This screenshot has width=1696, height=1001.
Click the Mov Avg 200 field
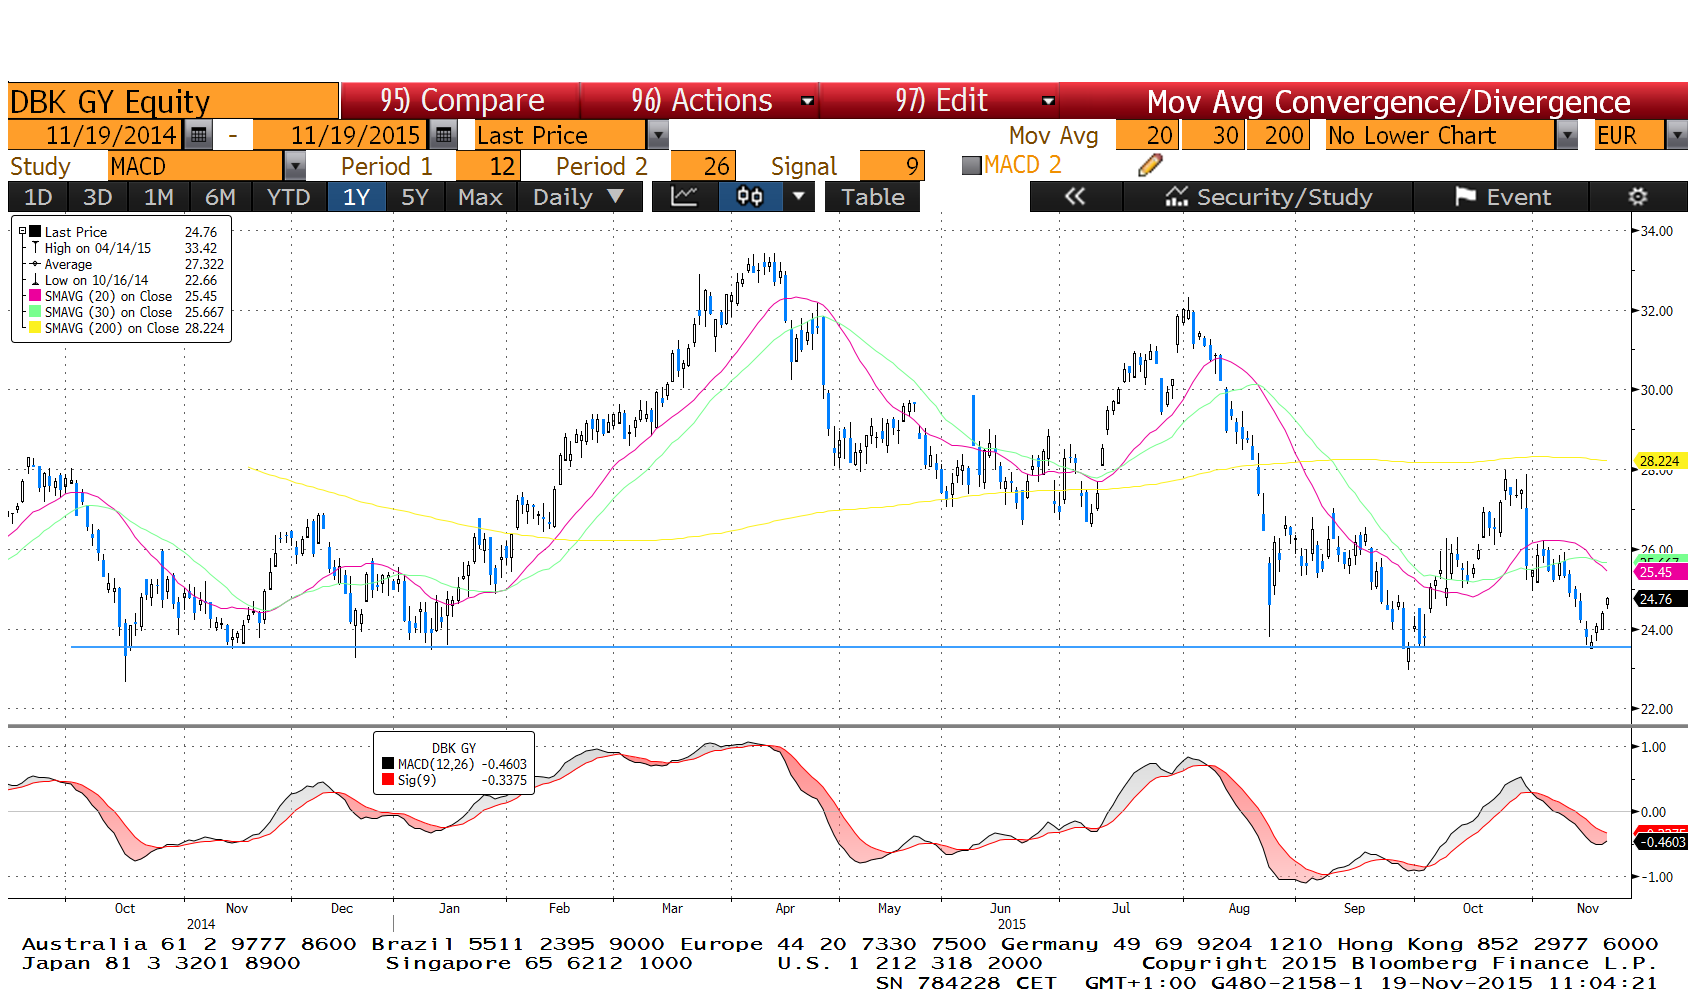coord(1277,135)
